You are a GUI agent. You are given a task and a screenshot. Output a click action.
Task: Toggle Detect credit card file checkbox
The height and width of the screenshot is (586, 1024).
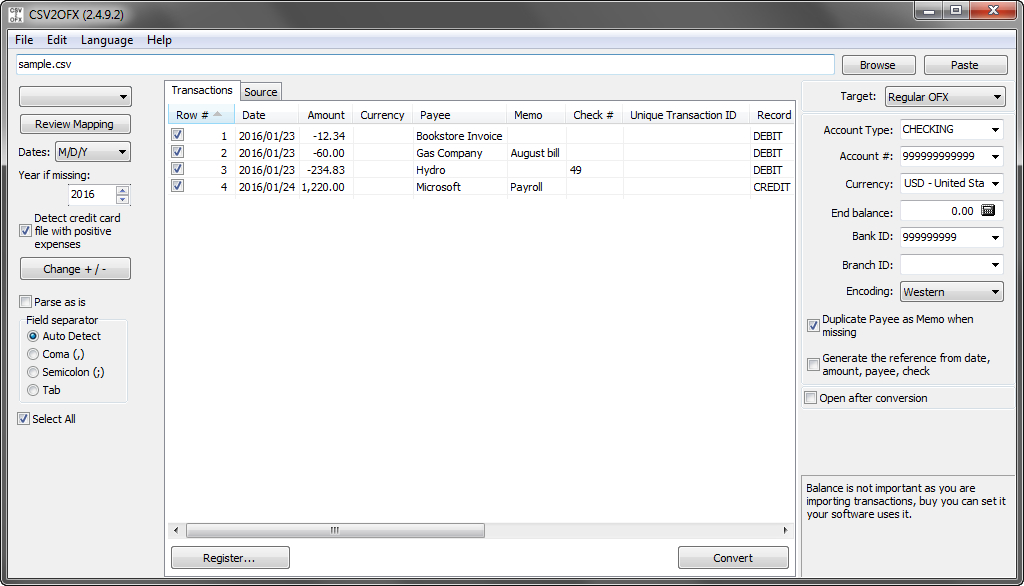point(25,231)
